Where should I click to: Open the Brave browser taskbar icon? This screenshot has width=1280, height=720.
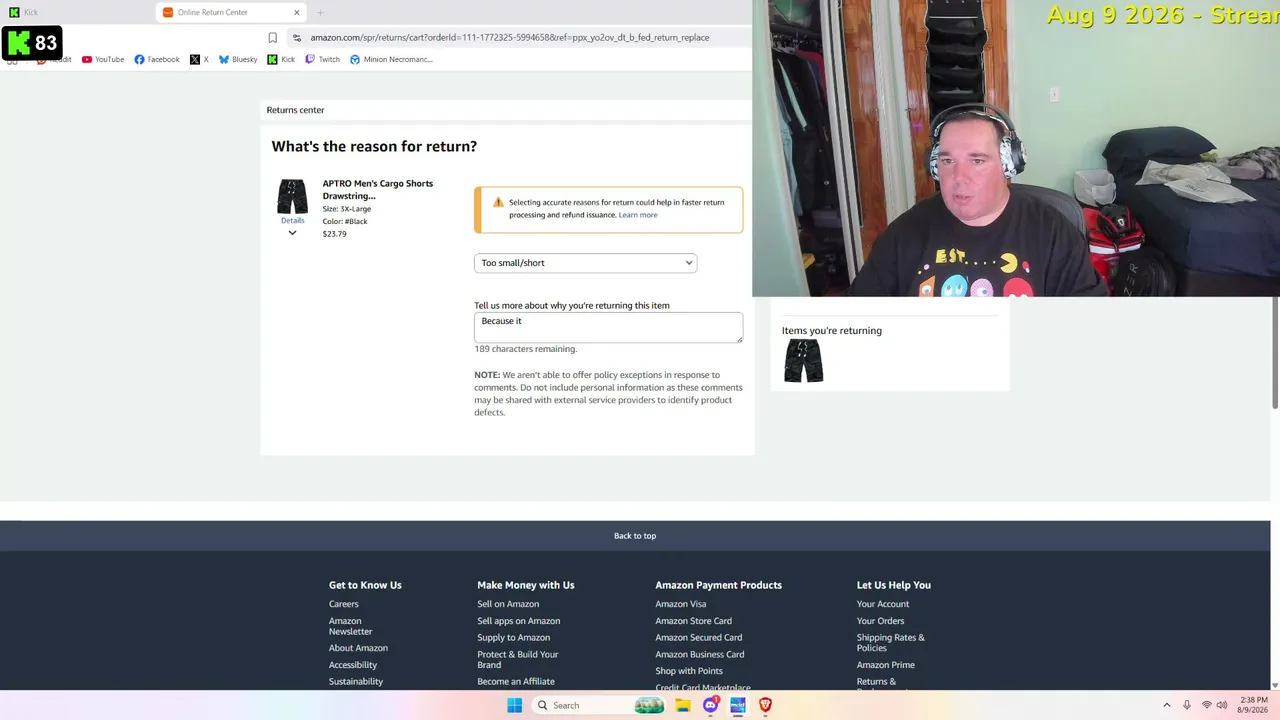point(765,705)
